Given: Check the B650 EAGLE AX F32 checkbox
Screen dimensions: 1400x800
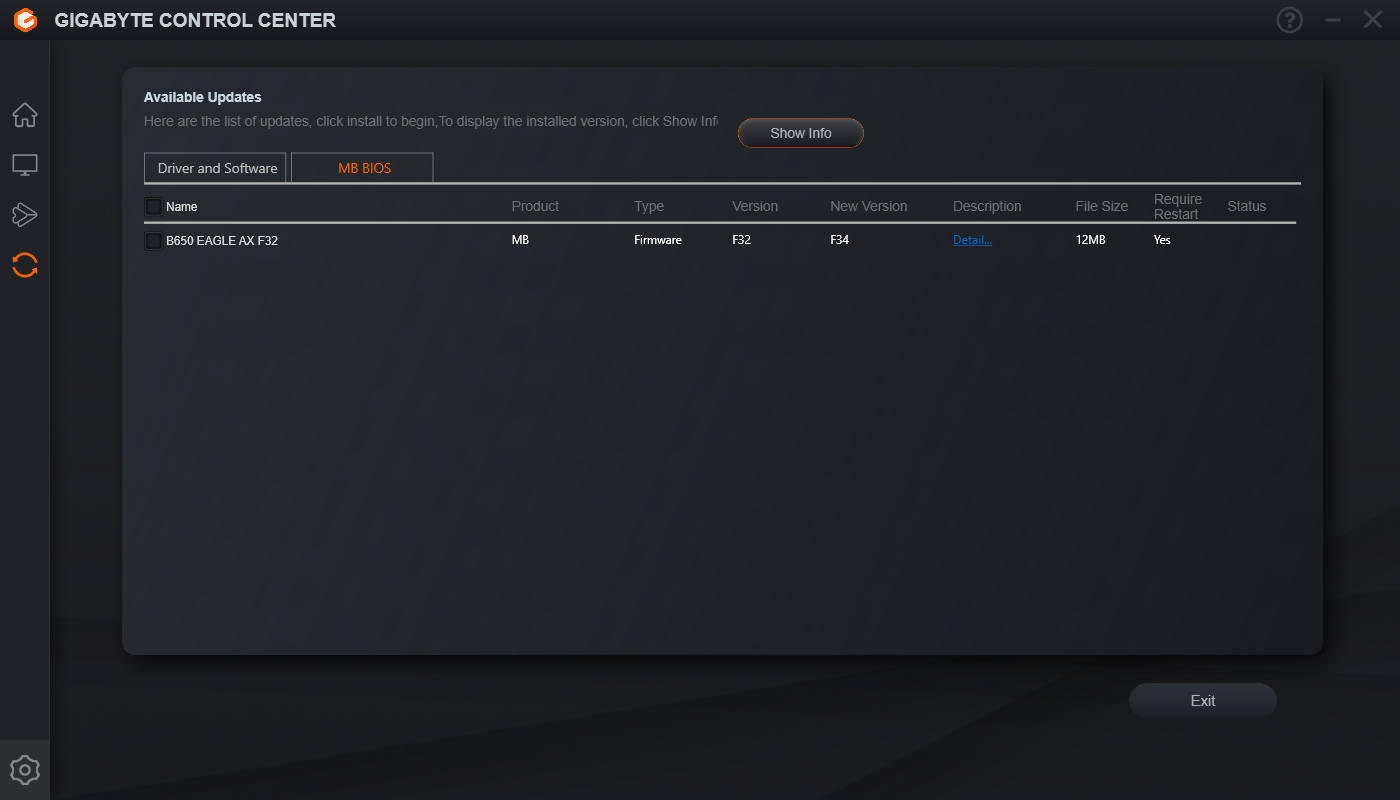Looking at the screenshot, I should tap(154, 241).
